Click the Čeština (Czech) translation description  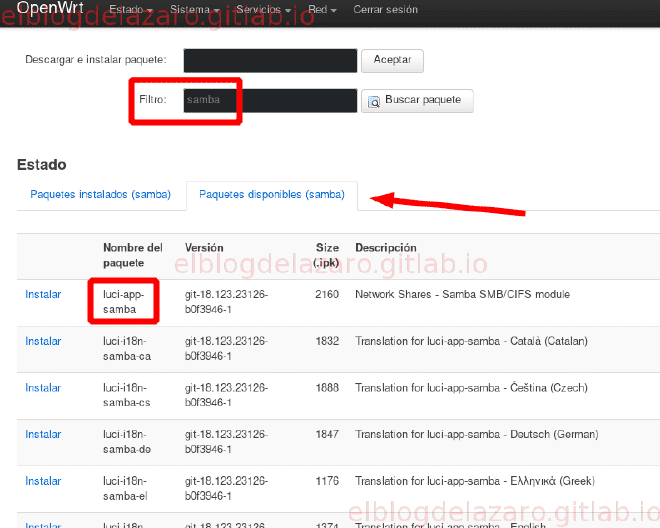tap(471, 388)
